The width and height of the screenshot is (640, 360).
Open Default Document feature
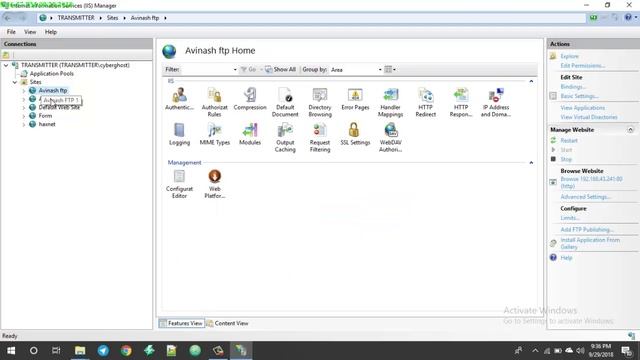point(285,102)
